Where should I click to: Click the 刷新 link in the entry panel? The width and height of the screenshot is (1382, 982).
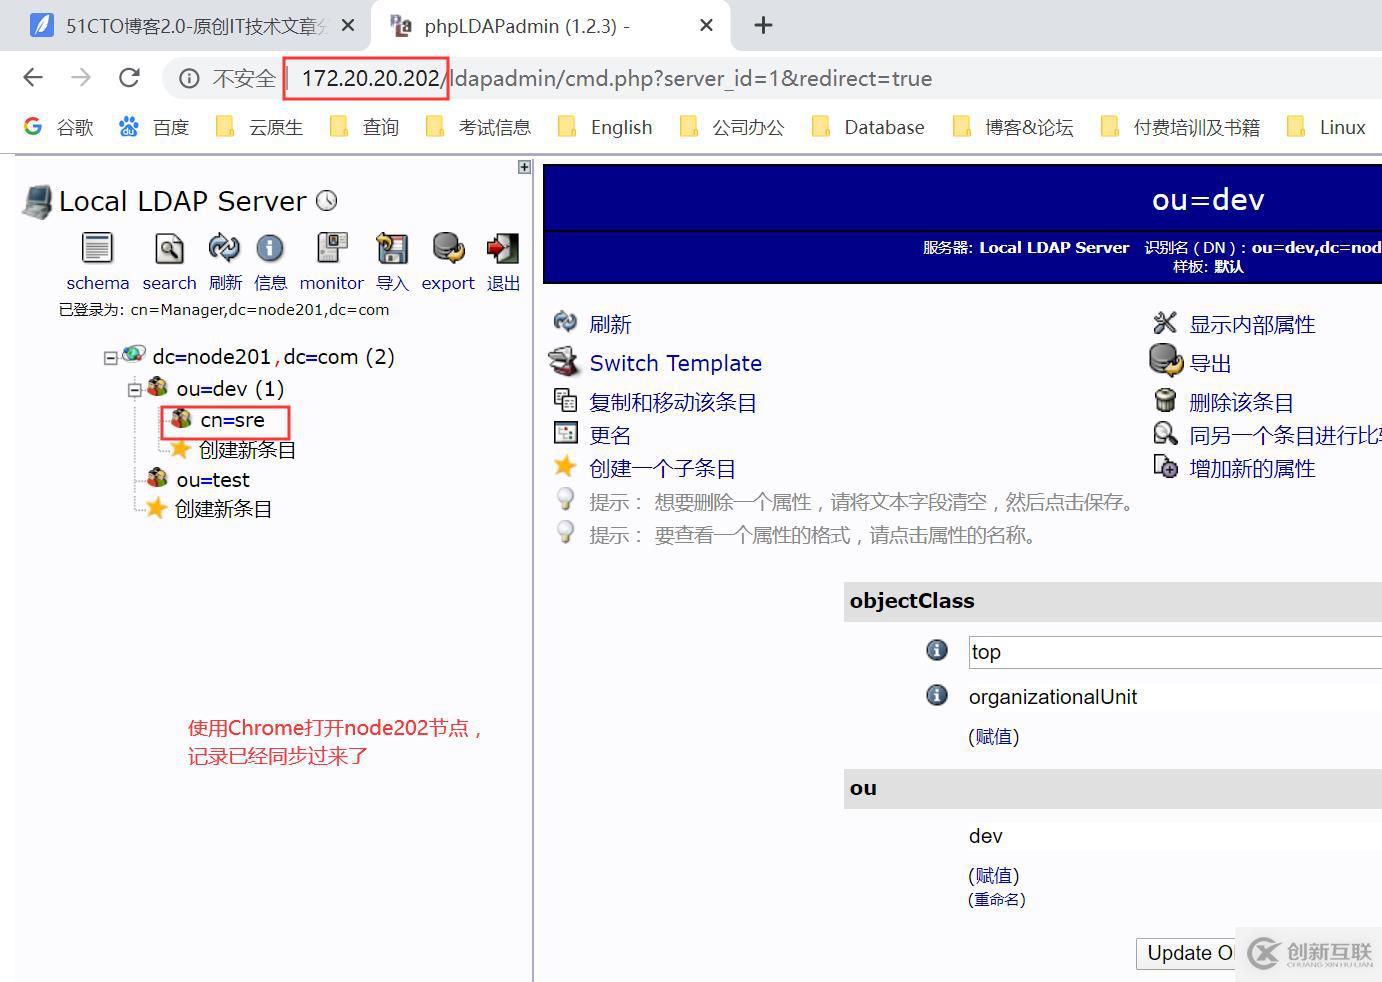point(610,324)
